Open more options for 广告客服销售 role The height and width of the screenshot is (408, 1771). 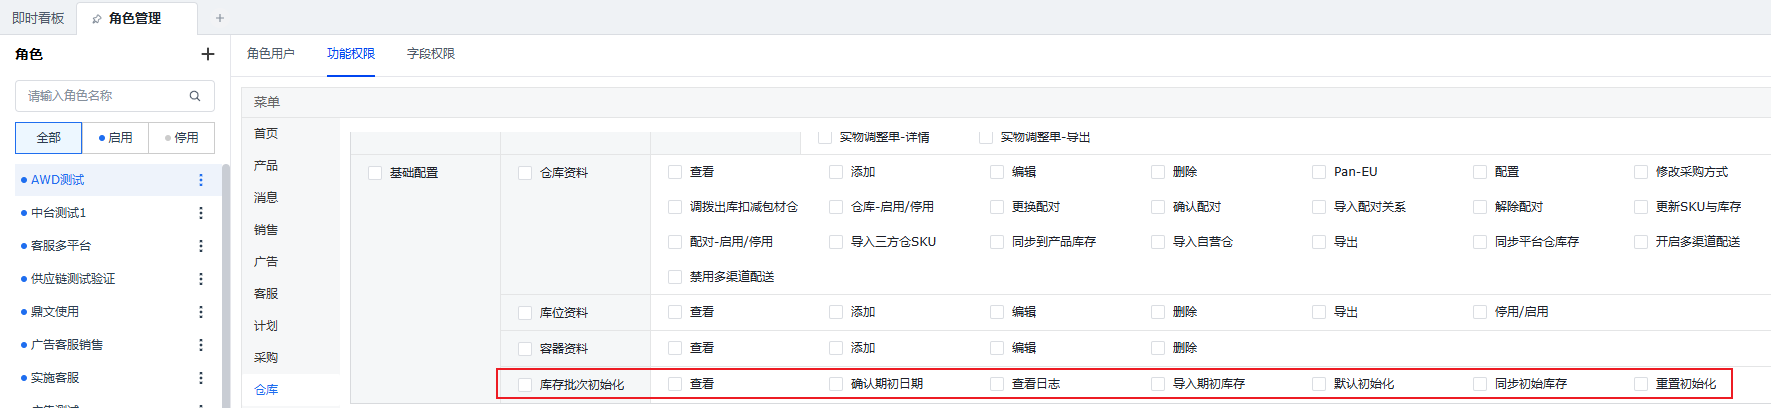click(x=201, y=345)
